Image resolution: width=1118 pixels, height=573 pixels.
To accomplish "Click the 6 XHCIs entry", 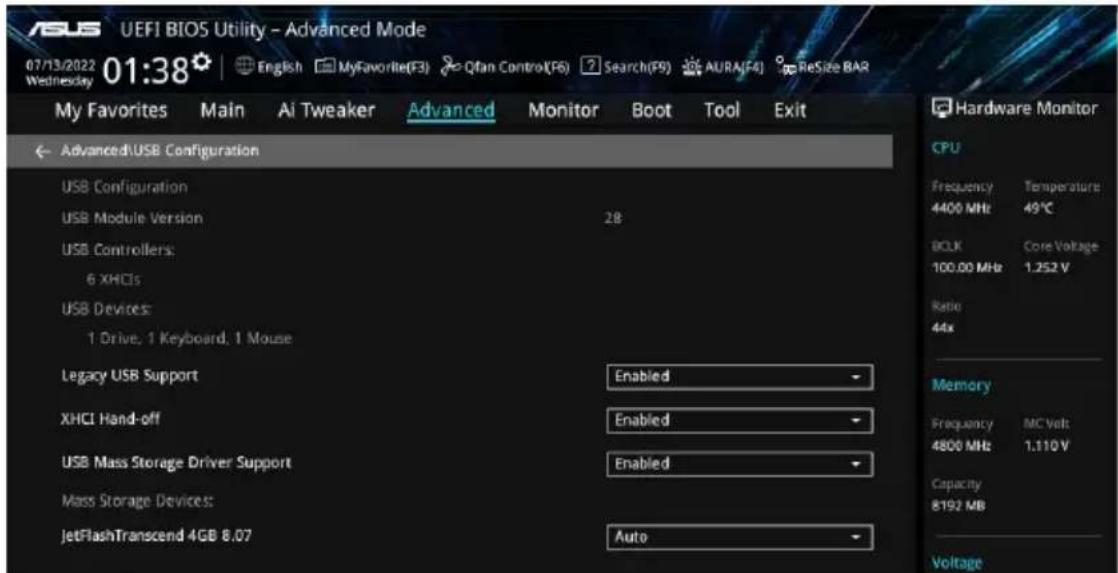I will point(113,279).
